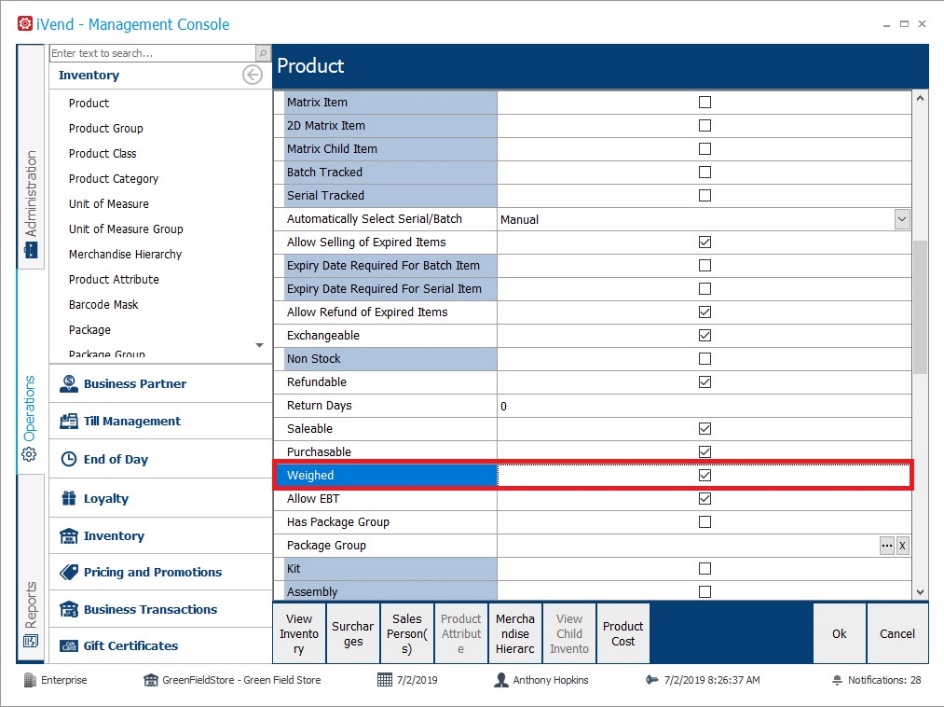Click the Business Partner icon
Image resolution: width=944 pixels, height=707 pixels.
point(69,384)
